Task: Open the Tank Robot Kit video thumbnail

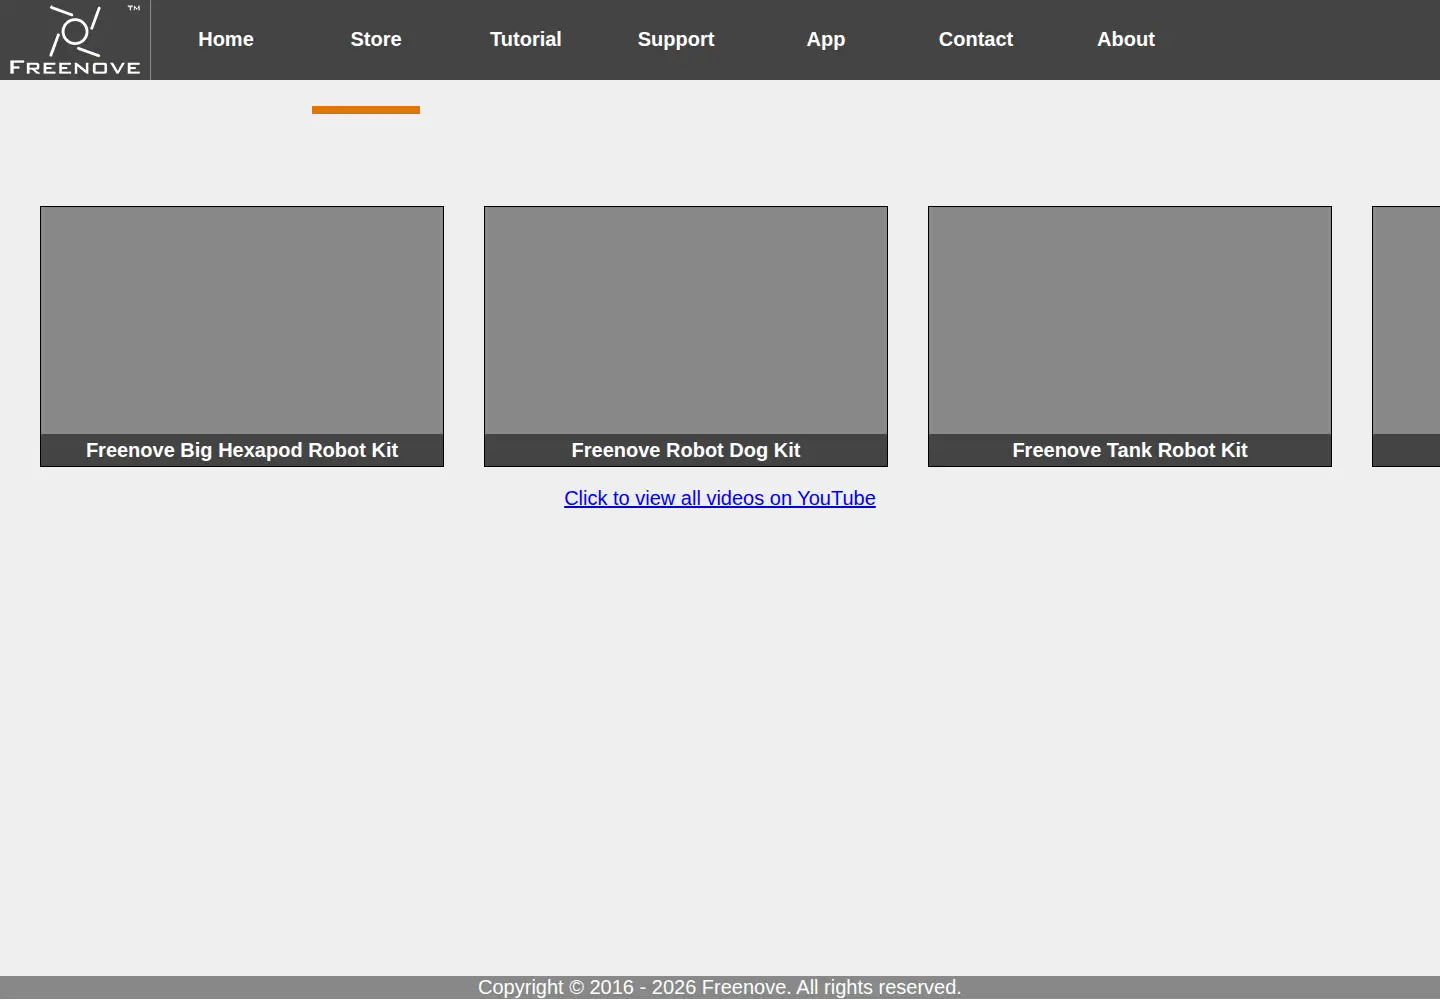Action: click(x=1130, y=320)
